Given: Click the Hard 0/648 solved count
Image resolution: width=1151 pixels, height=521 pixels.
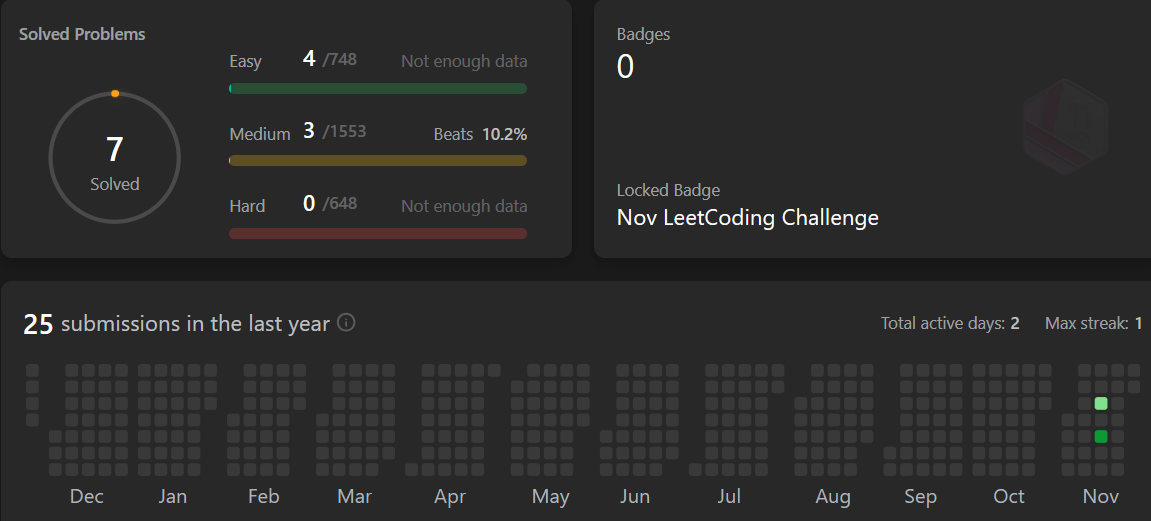Looking at the screenshot, I should click(x=329, y=204).
